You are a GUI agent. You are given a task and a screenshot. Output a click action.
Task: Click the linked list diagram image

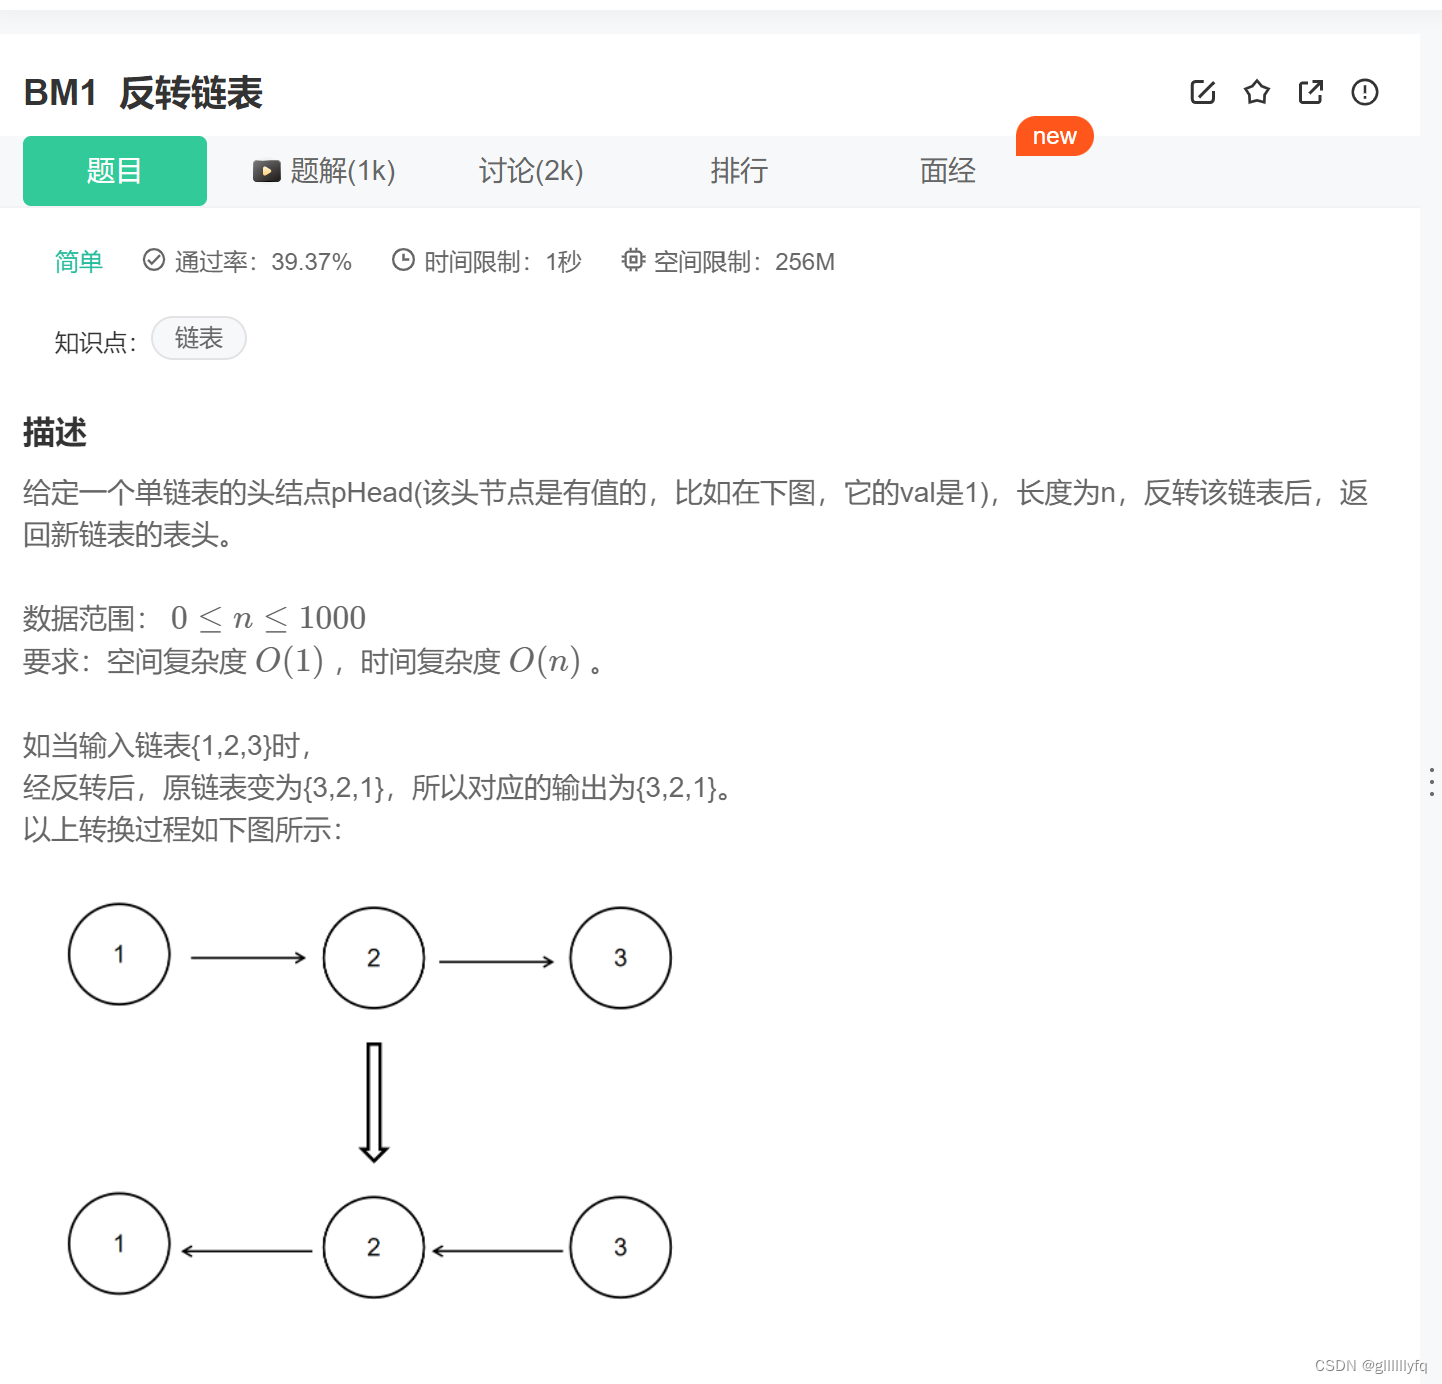pos(370,1100)
